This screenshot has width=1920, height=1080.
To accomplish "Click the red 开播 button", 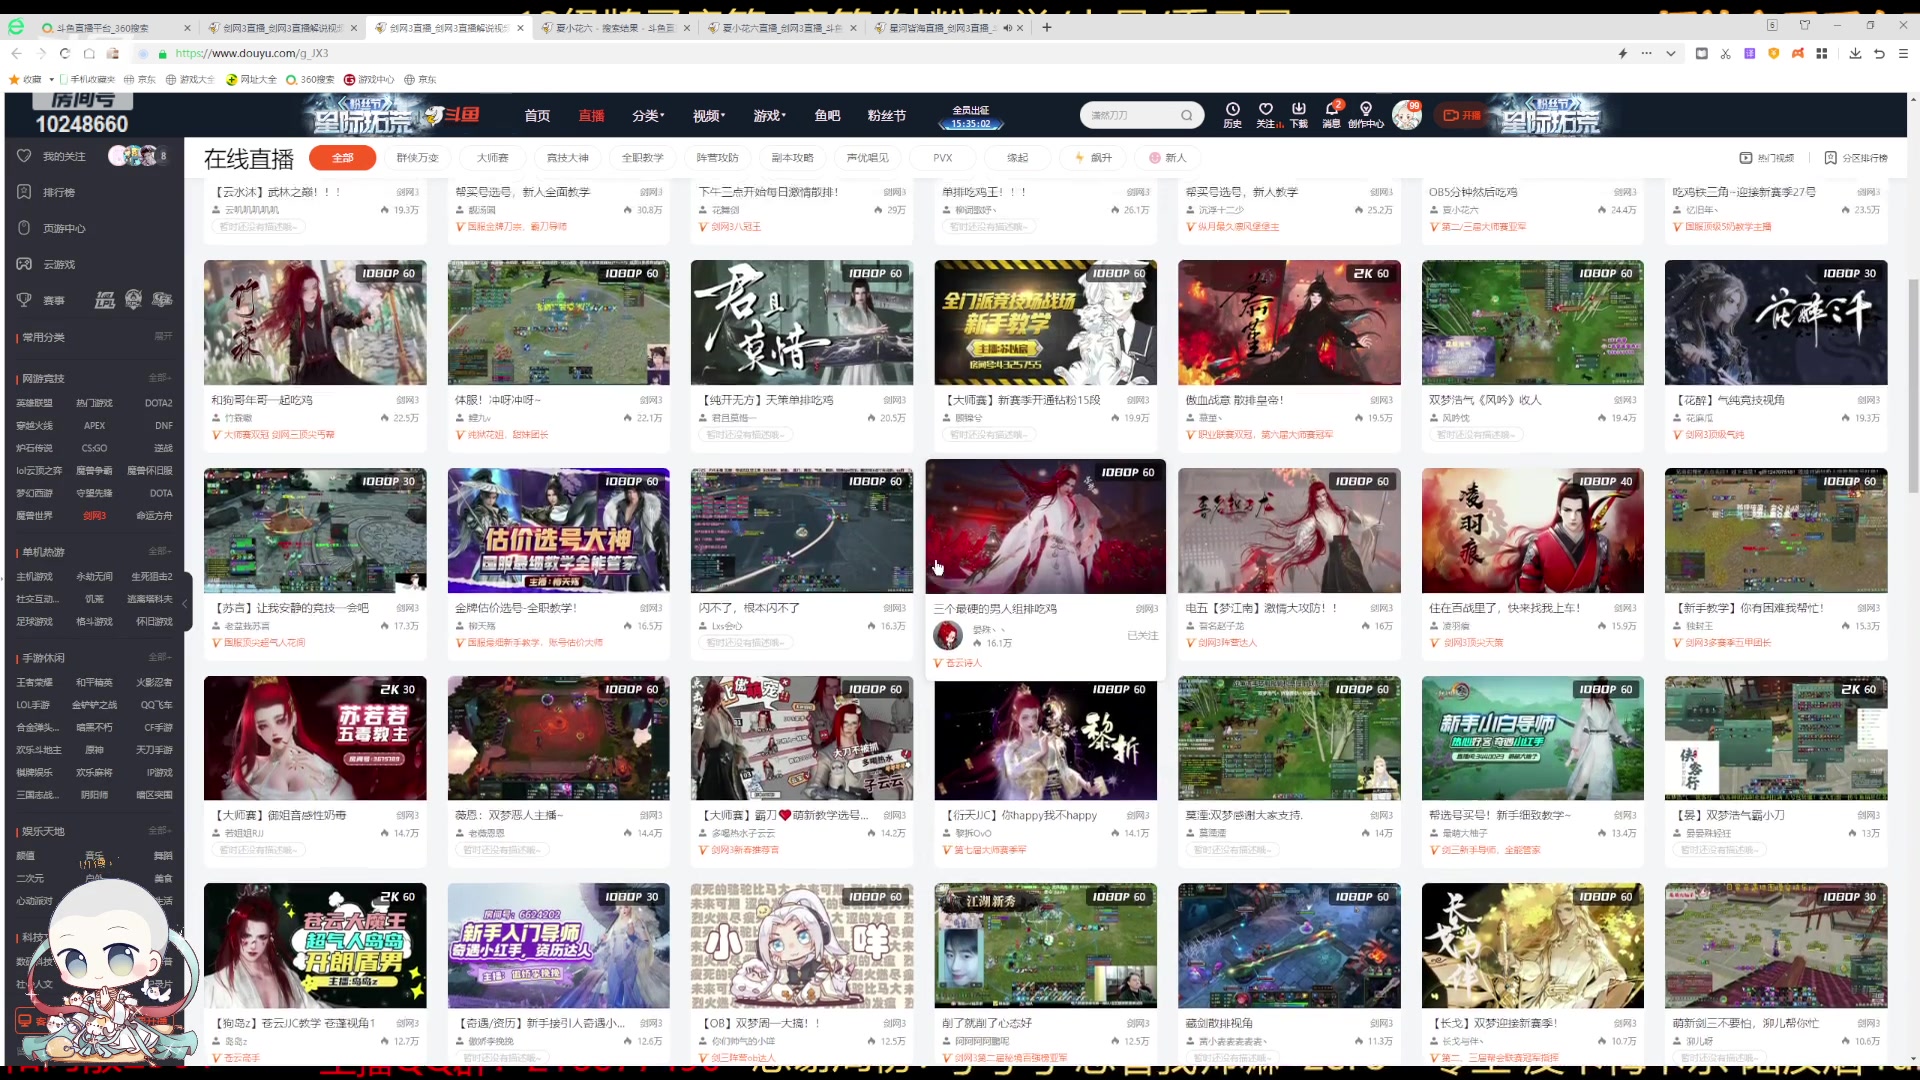I will click(1462, 115).
